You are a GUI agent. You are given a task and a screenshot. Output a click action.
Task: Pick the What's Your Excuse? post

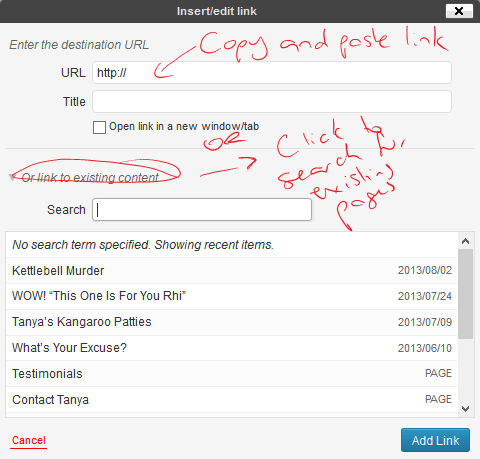(x=231, y=348)
